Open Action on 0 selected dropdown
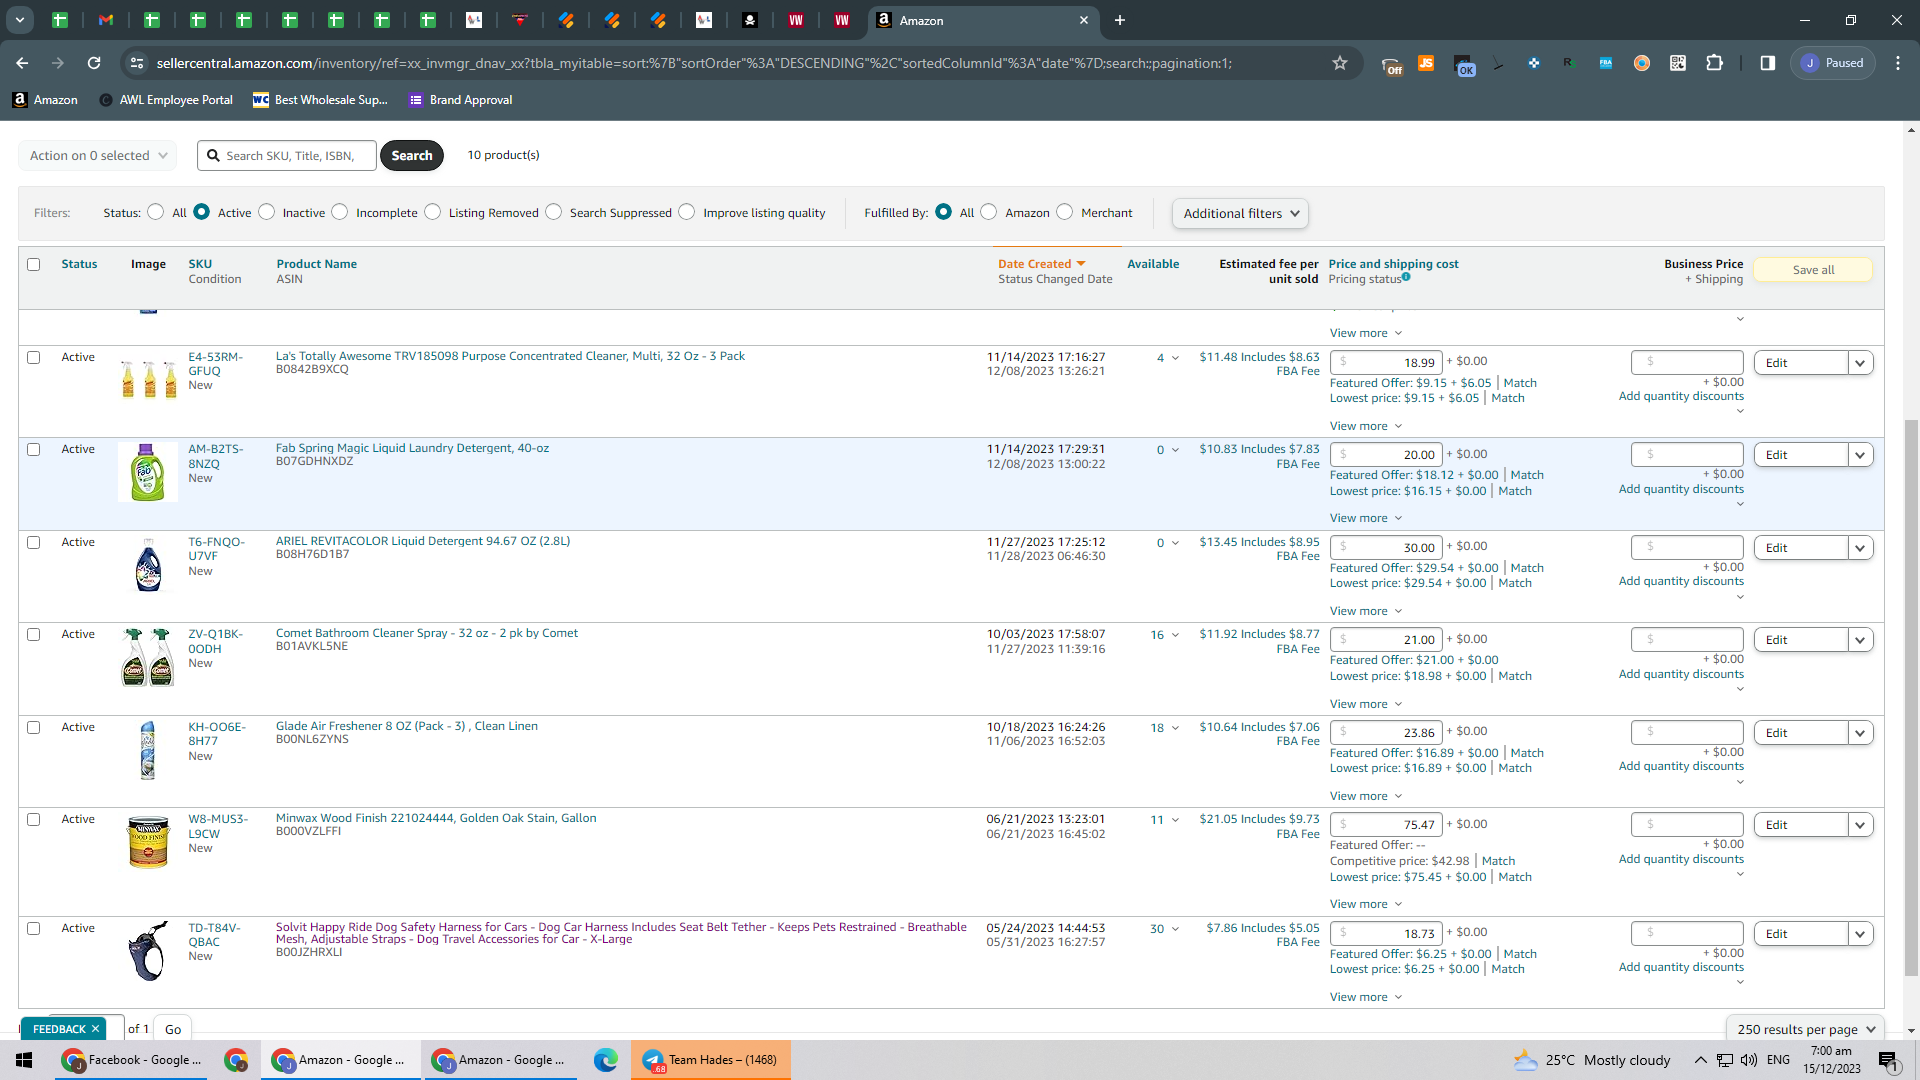1920x1080 pixels. 98,155
